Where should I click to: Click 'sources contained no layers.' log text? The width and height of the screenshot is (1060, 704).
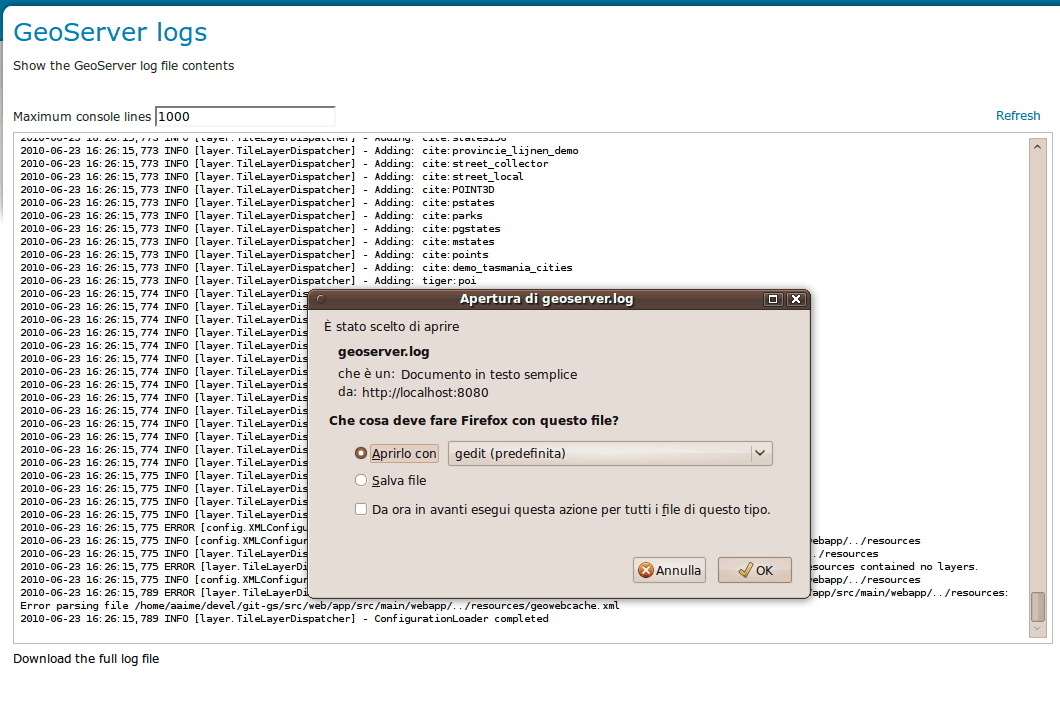[x=894, y=567]
